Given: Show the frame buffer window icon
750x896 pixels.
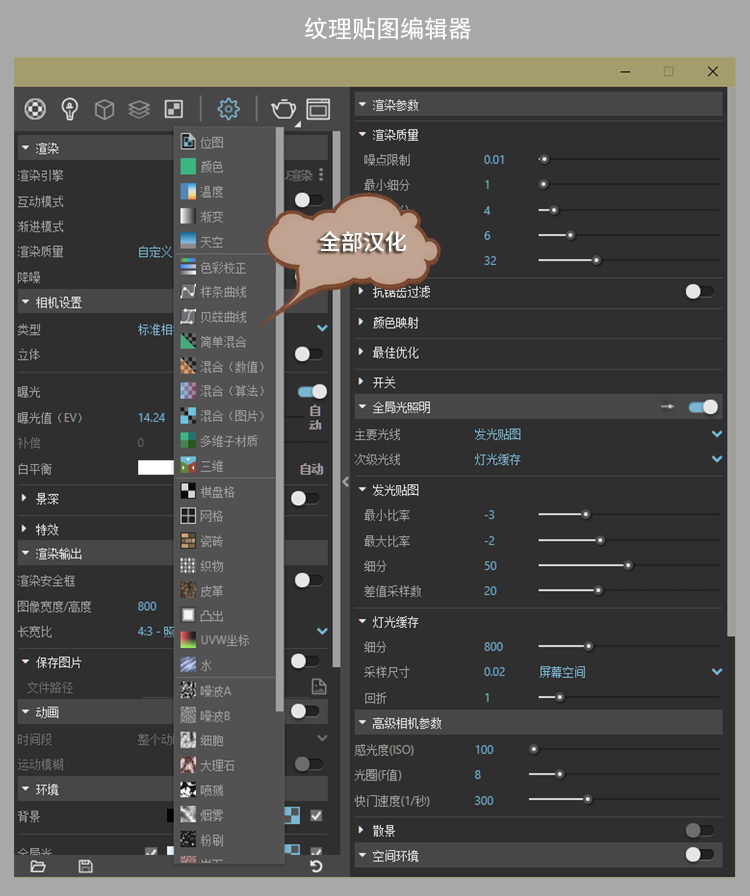Looking at the screenshot, I should [x=318, y=109].
